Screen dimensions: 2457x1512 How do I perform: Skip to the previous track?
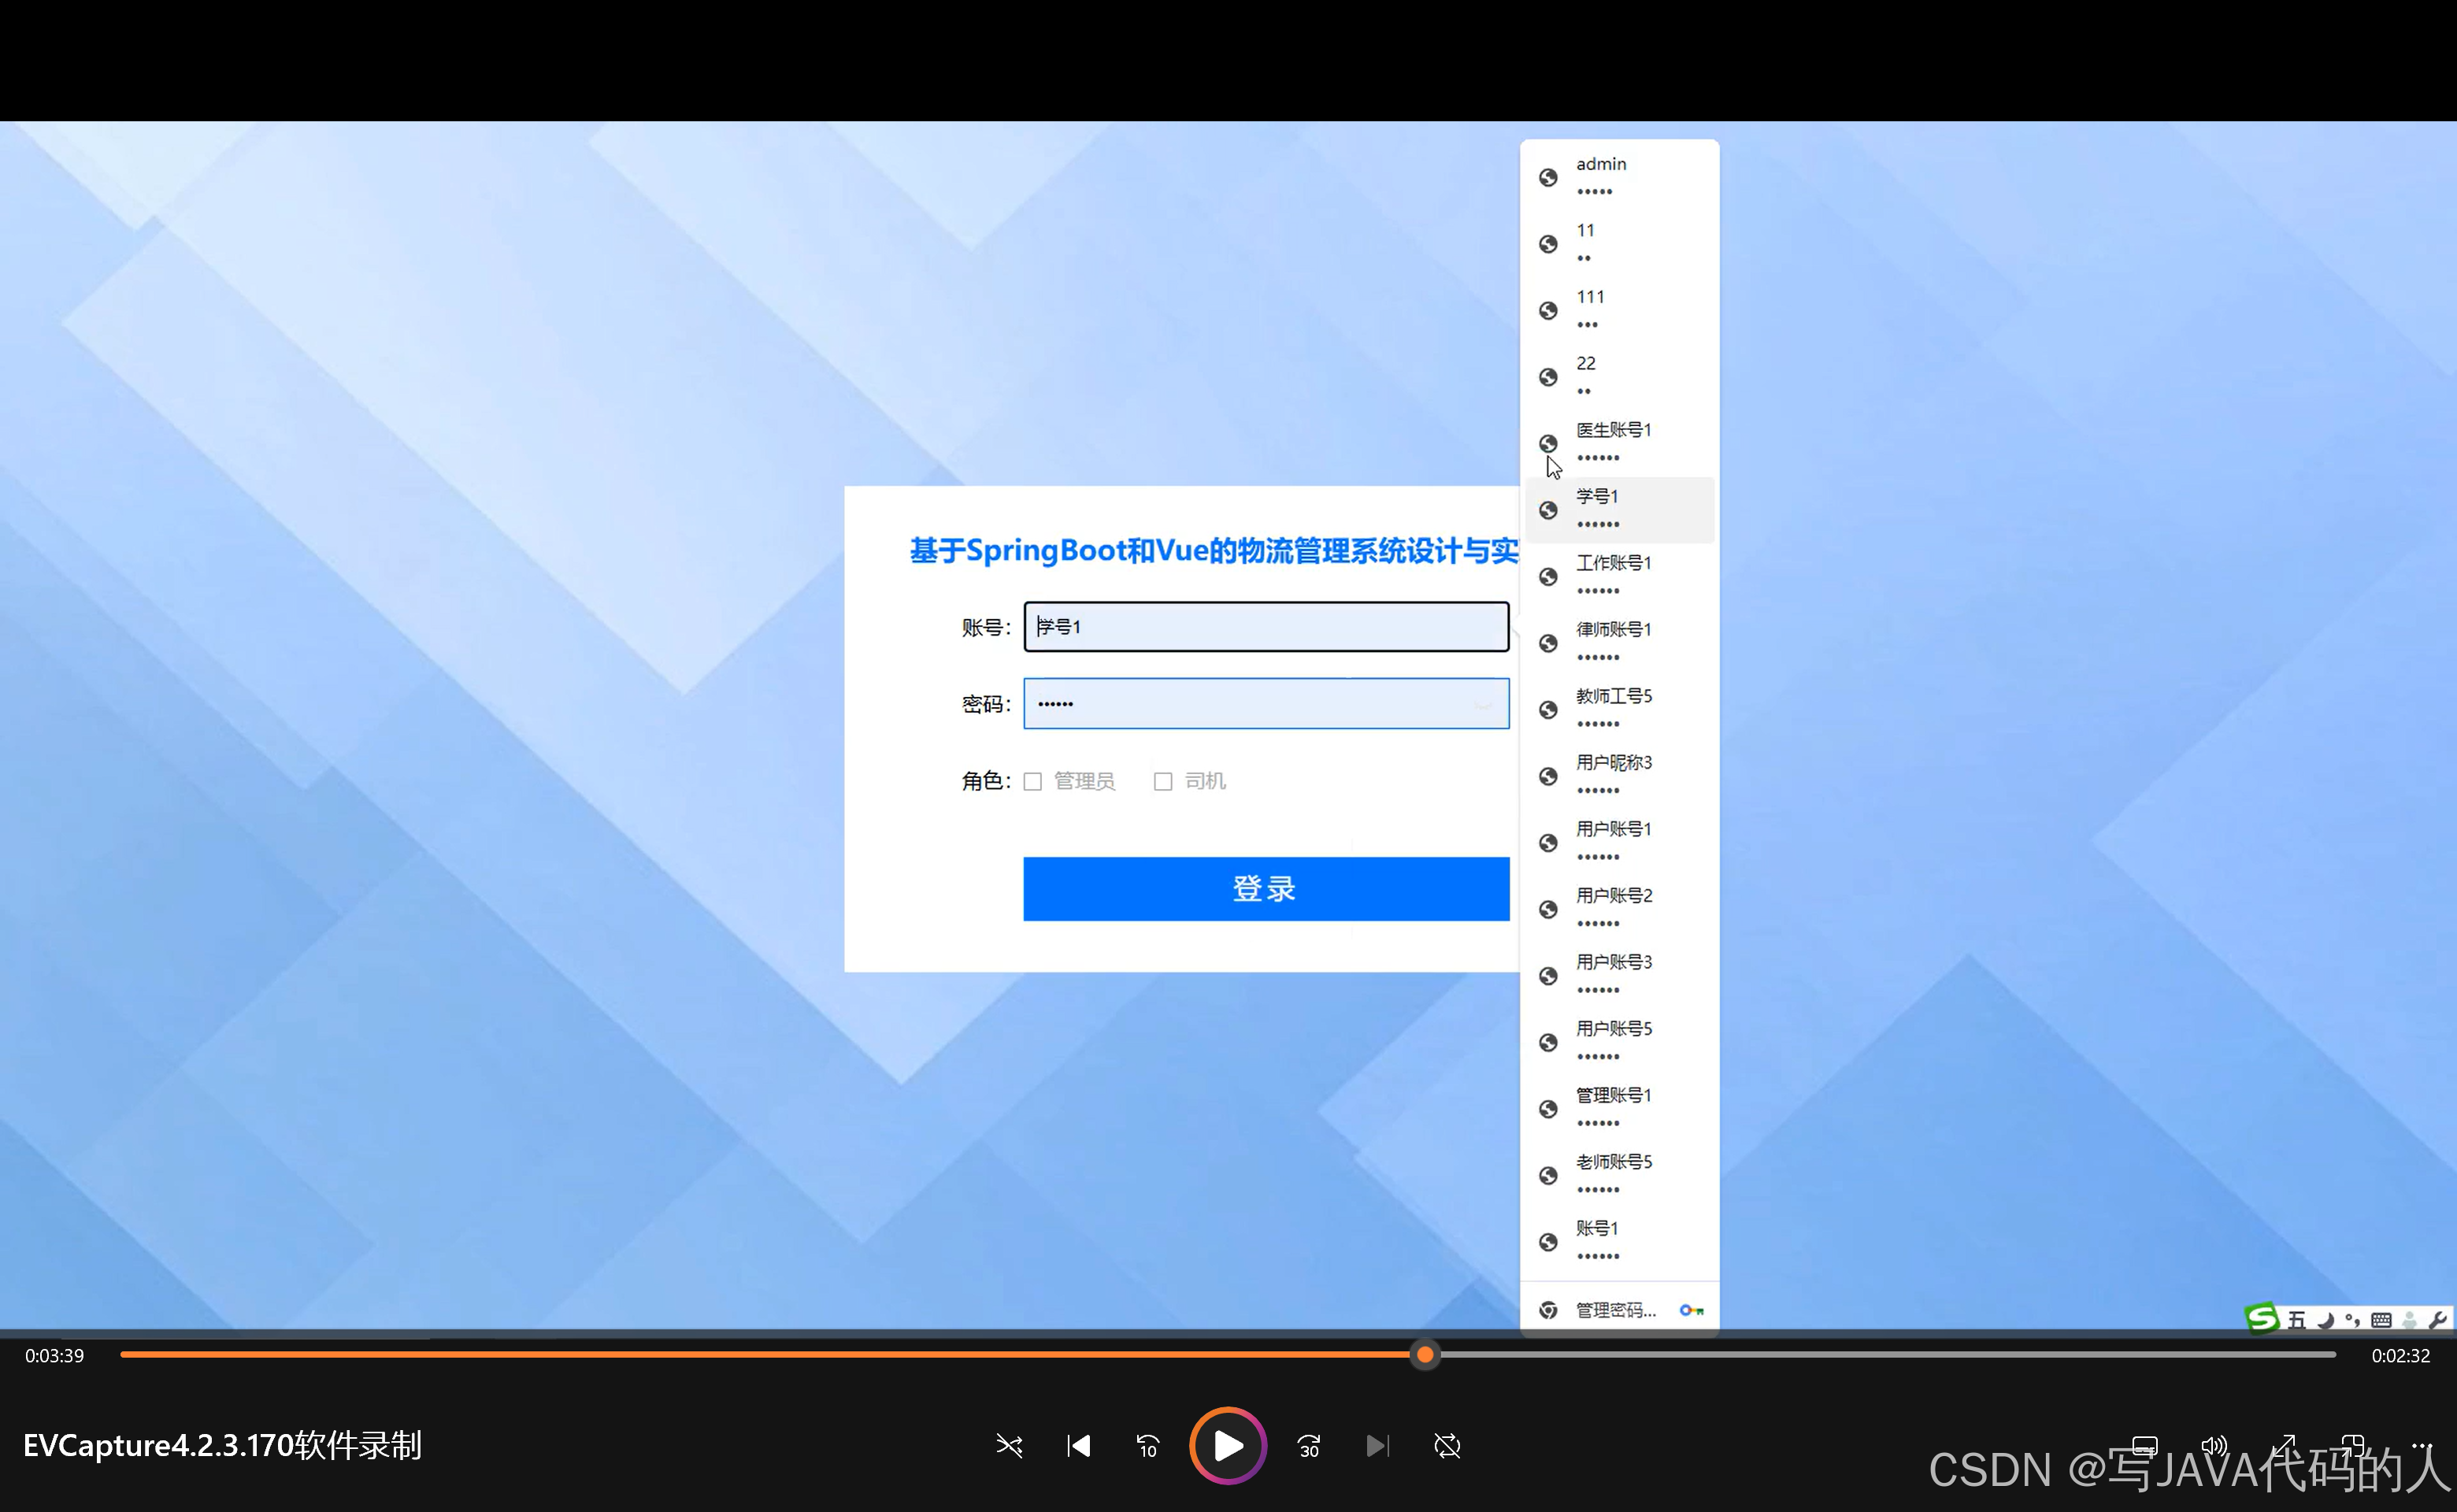[1078, 1446]
